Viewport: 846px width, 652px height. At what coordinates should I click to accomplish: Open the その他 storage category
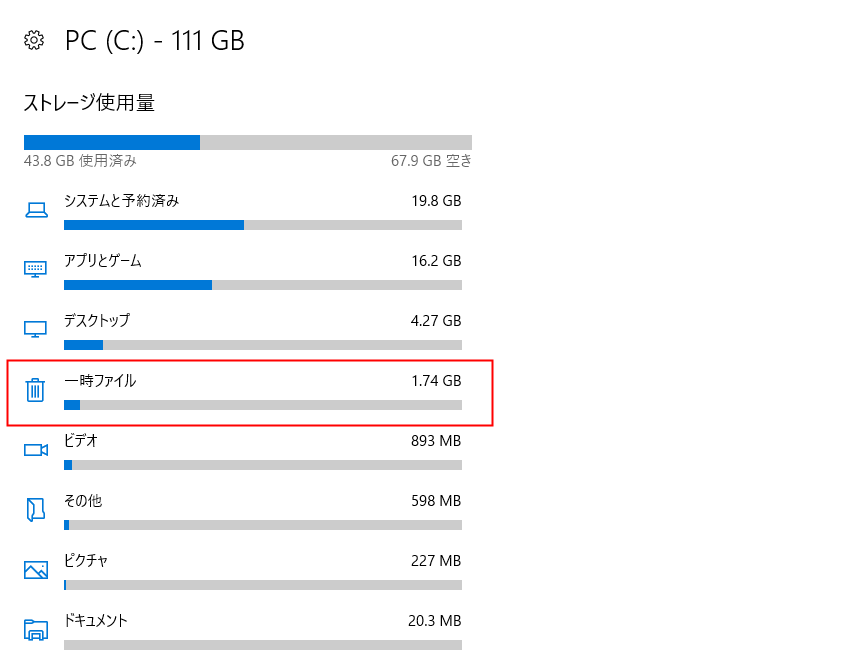(83, 501)
